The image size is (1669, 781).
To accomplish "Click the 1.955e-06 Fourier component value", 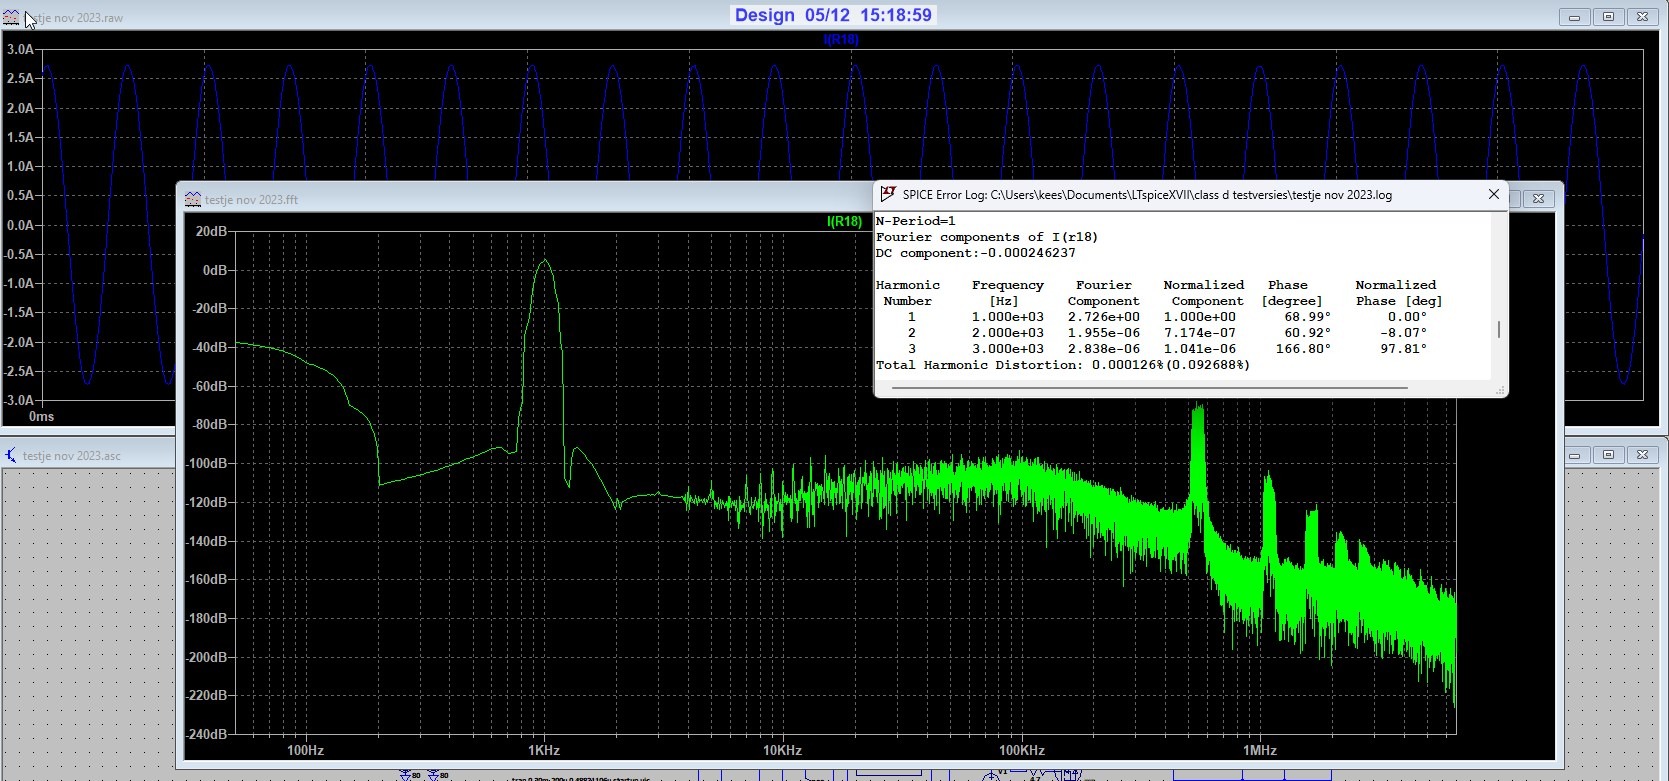I will click(x=1104, y=333).
